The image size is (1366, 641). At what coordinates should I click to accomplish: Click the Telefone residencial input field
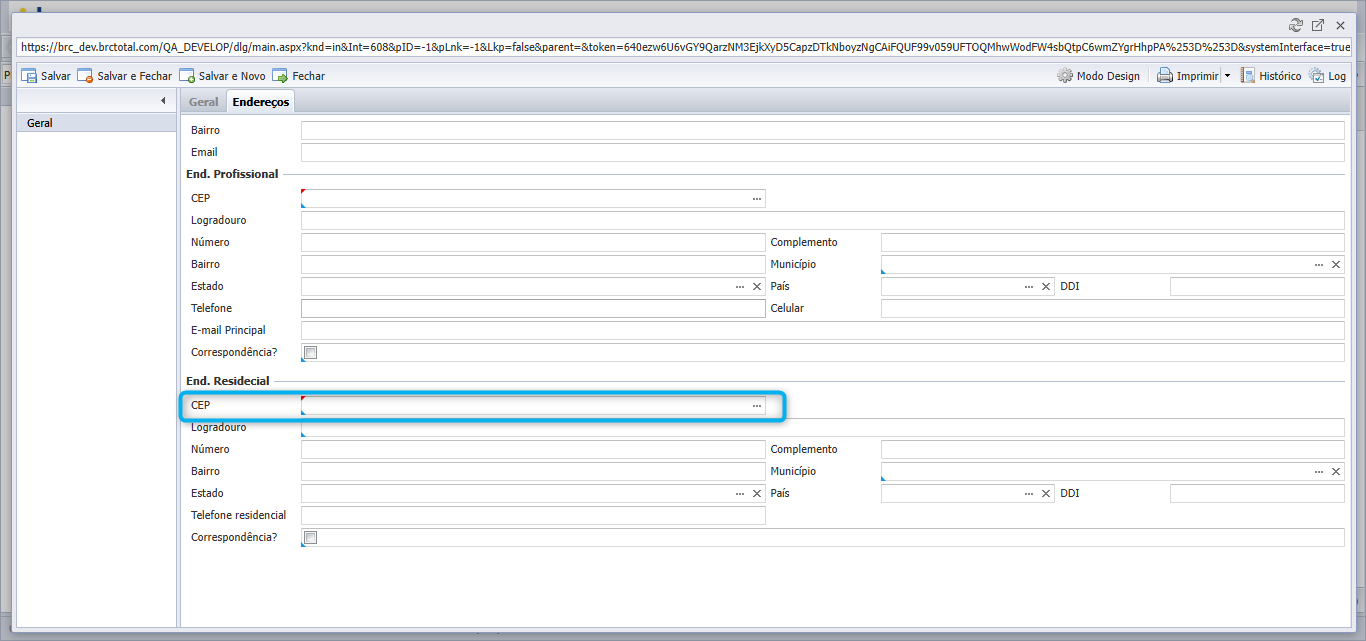[533, 515]
